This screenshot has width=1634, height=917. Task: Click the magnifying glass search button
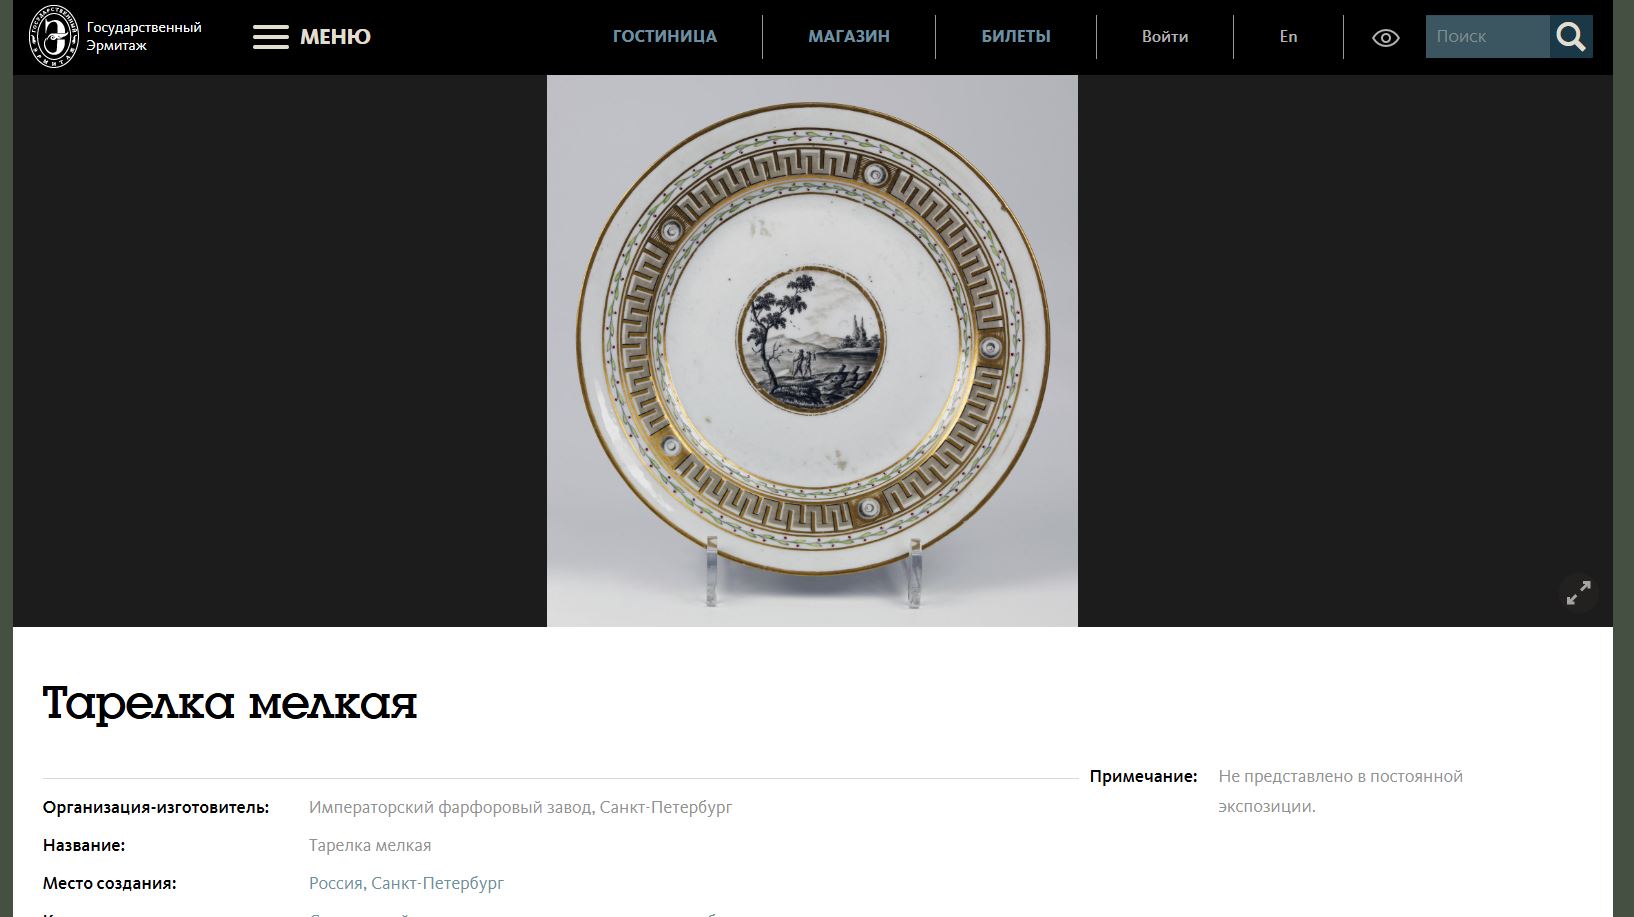pyautogui.click(x=1571, y=37)
